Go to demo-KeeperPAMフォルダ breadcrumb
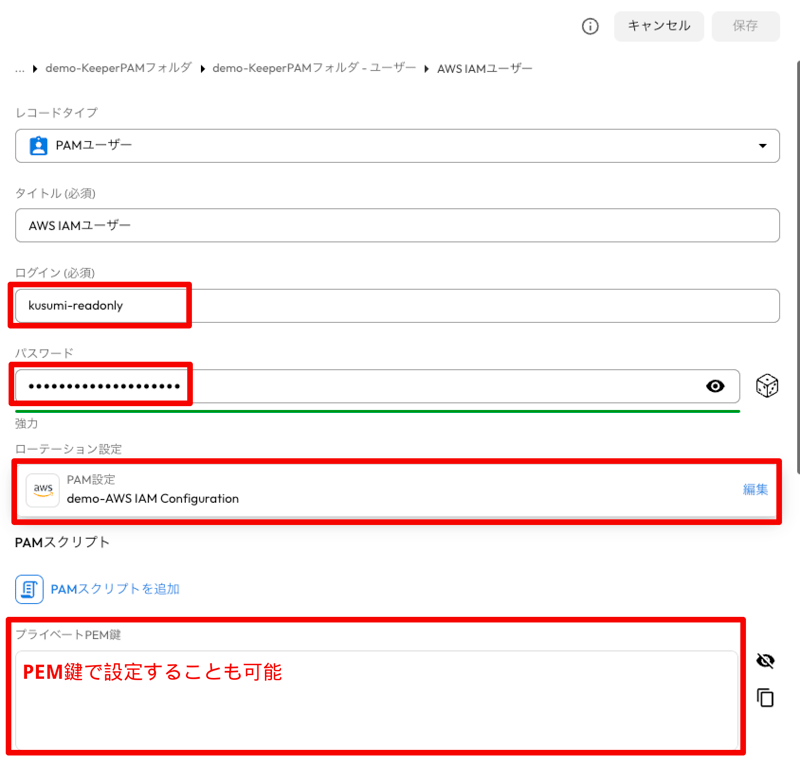This screenshot has width=800, height=765. [118, 68]
